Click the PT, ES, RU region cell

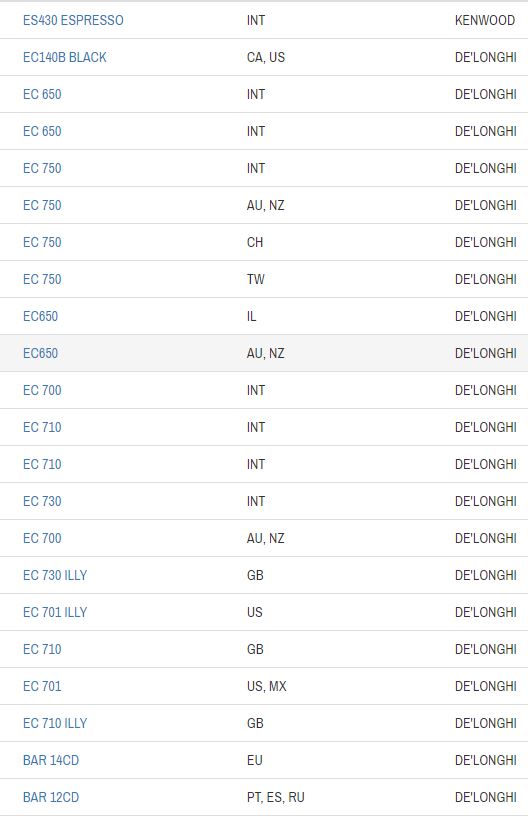coord(276,797)
